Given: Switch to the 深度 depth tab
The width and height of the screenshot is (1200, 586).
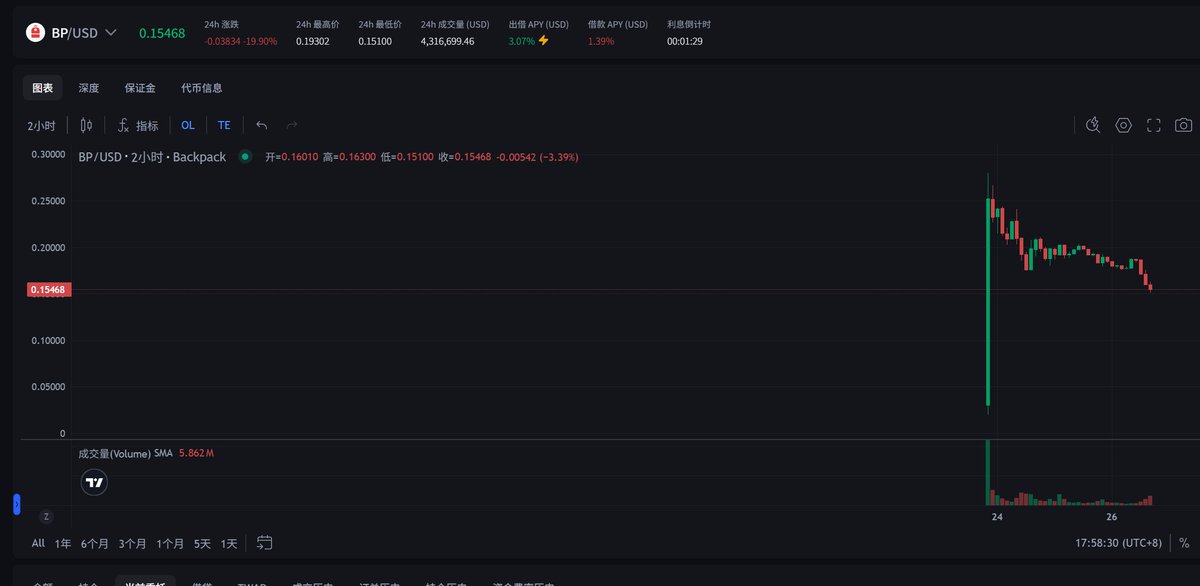Looking at the screenshot, I should [x=89, y=88].
